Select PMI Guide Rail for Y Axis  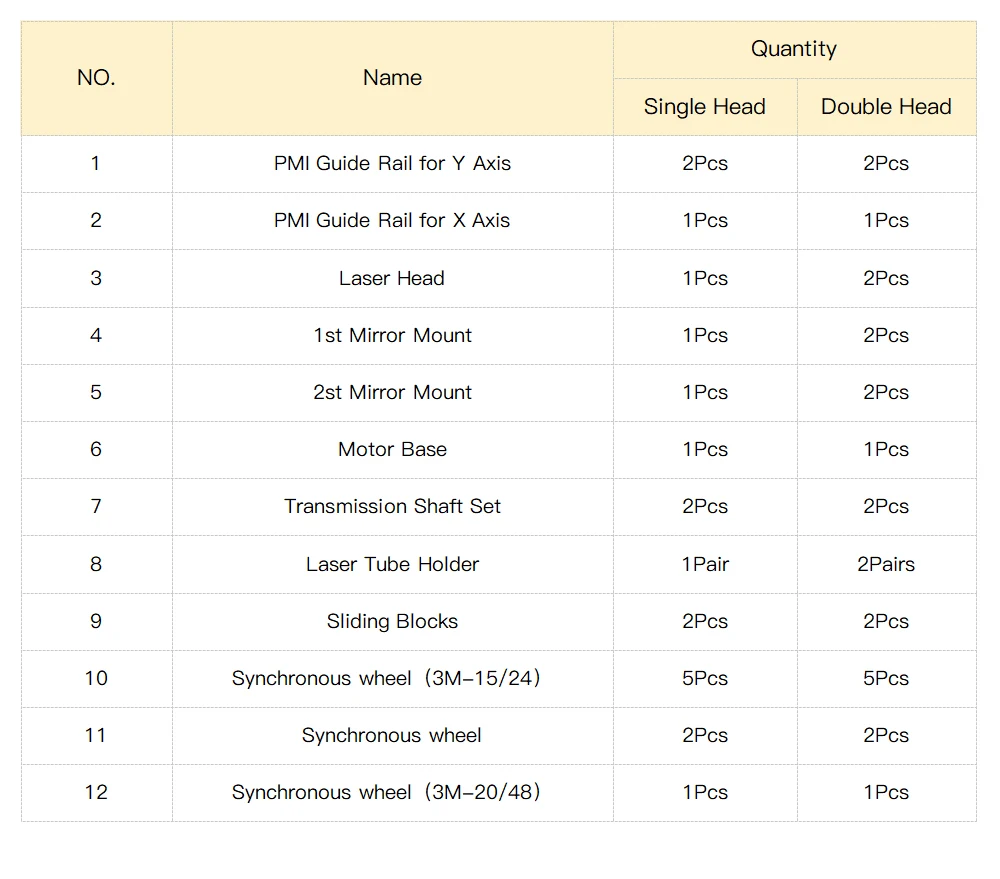pos(392,163)
